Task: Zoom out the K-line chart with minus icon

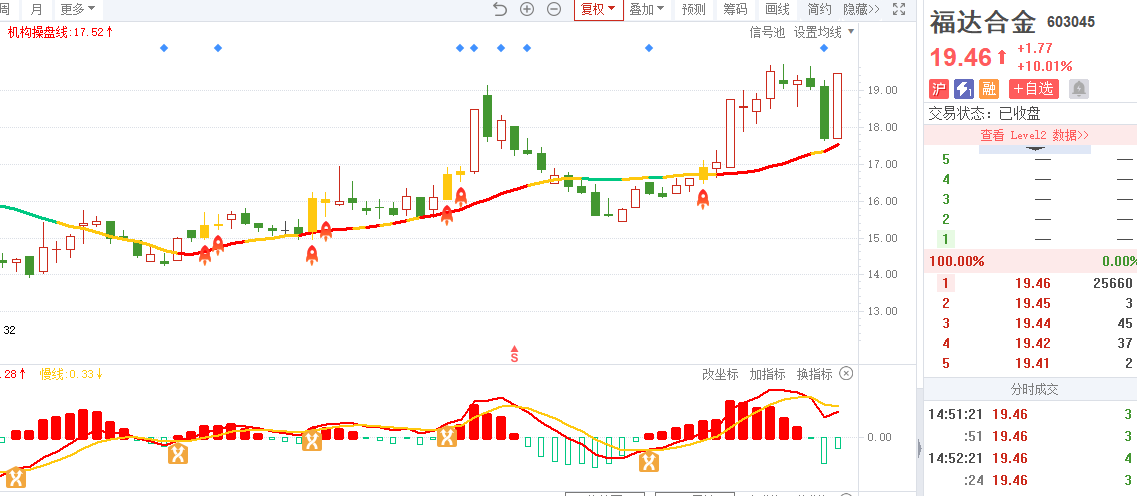Action: [554, 9]
